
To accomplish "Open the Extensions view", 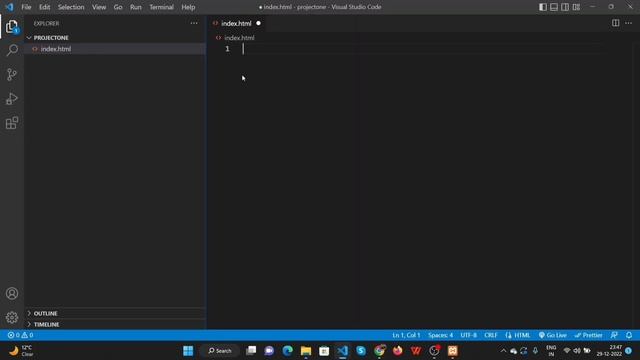I will tap(12, 123).
